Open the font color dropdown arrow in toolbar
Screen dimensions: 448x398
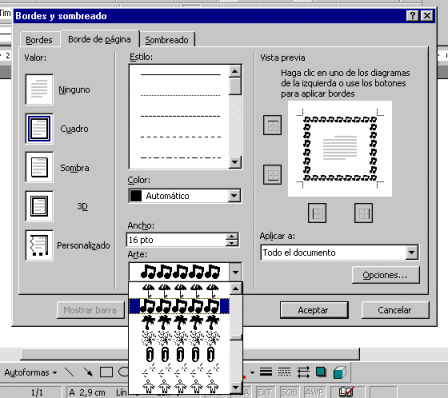click(x=252, y=372)
